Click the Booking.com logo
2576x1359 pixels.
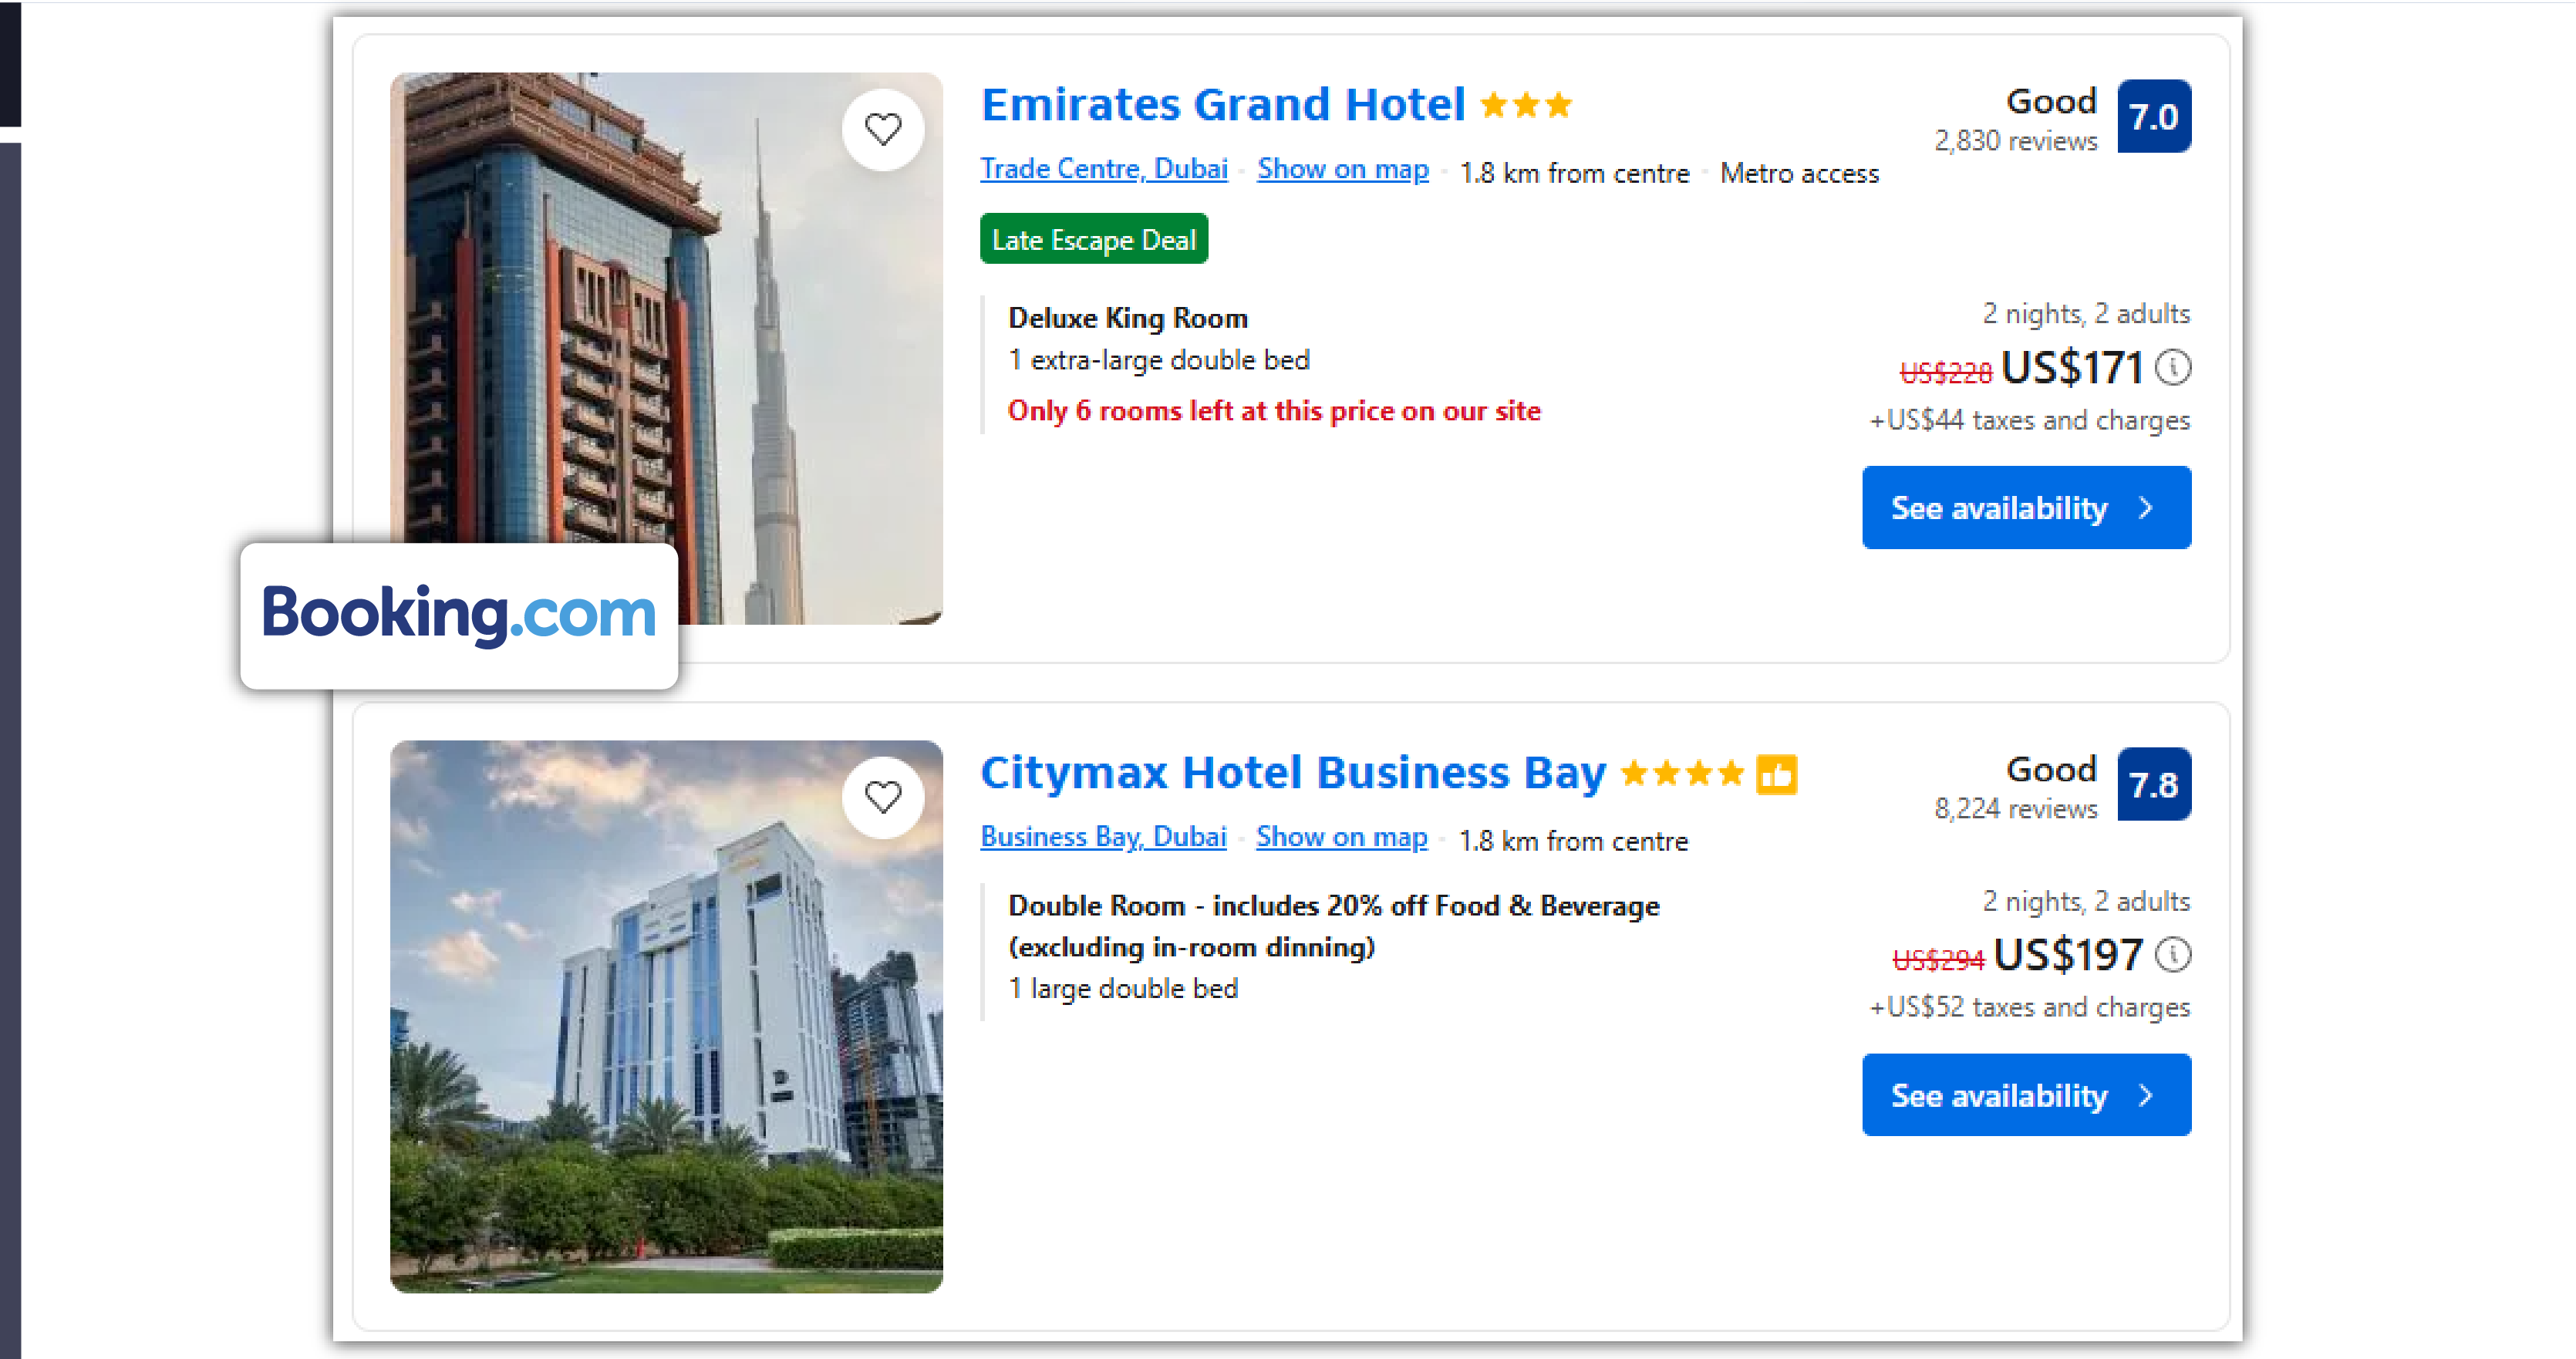tap(458, 616)
